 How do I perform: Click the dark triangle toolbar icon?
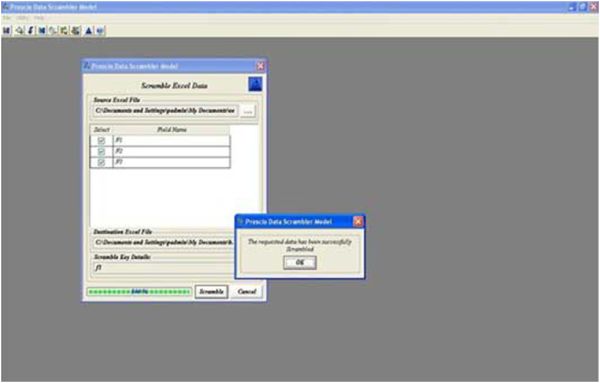tap(88, 31)
